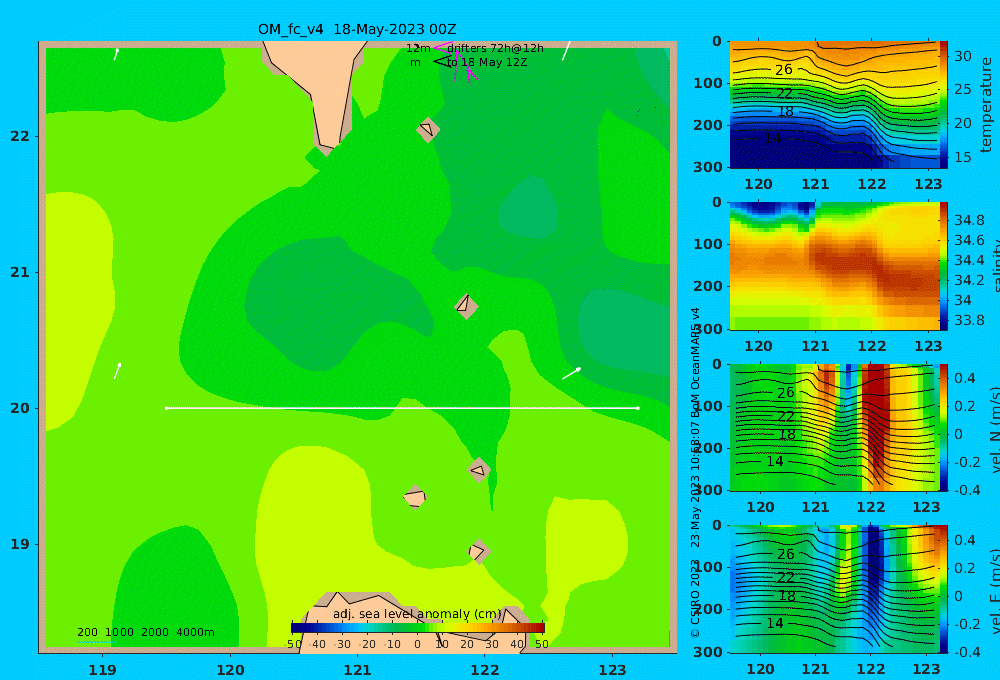Click the temperature section plot
The image size is (1000, 680).
834,105
